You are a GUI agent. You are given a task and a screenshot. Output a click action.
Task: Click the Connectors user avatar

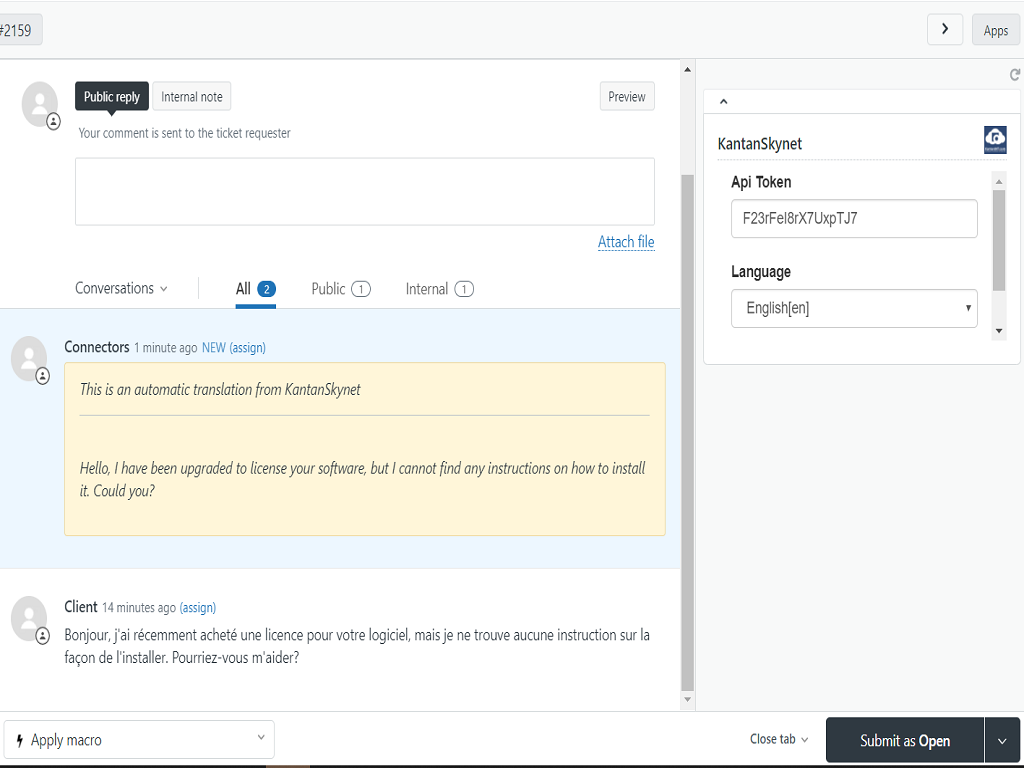29,358
